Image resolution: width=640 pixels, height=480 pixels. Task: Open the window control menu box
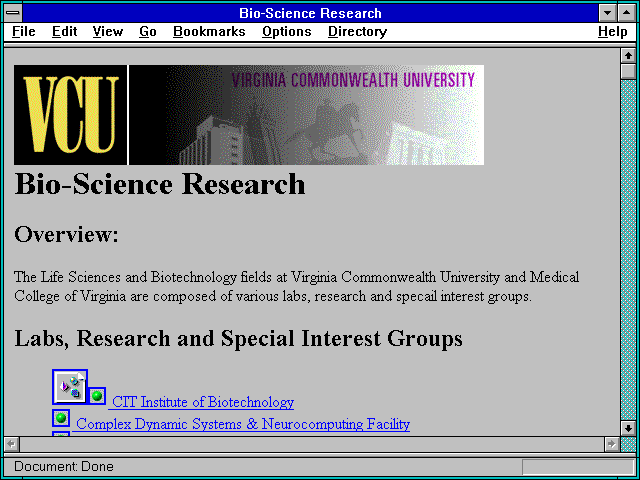coord(13,13)
